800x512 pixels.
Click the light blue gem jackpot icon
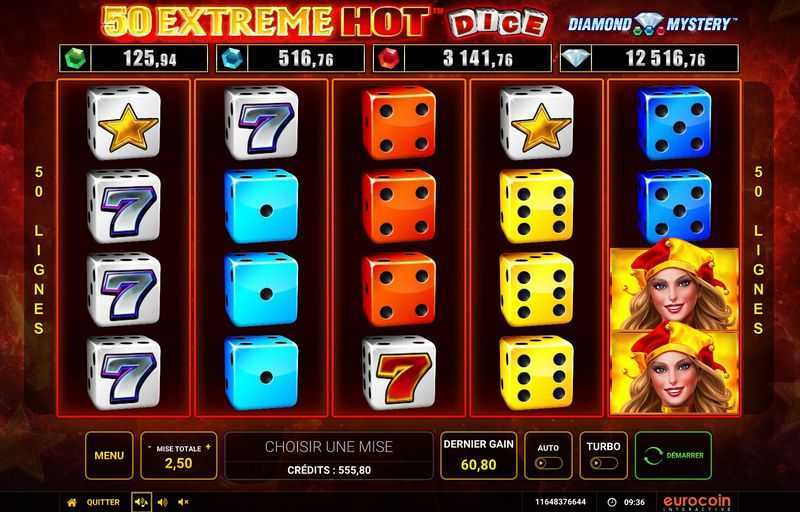[232, 59]
